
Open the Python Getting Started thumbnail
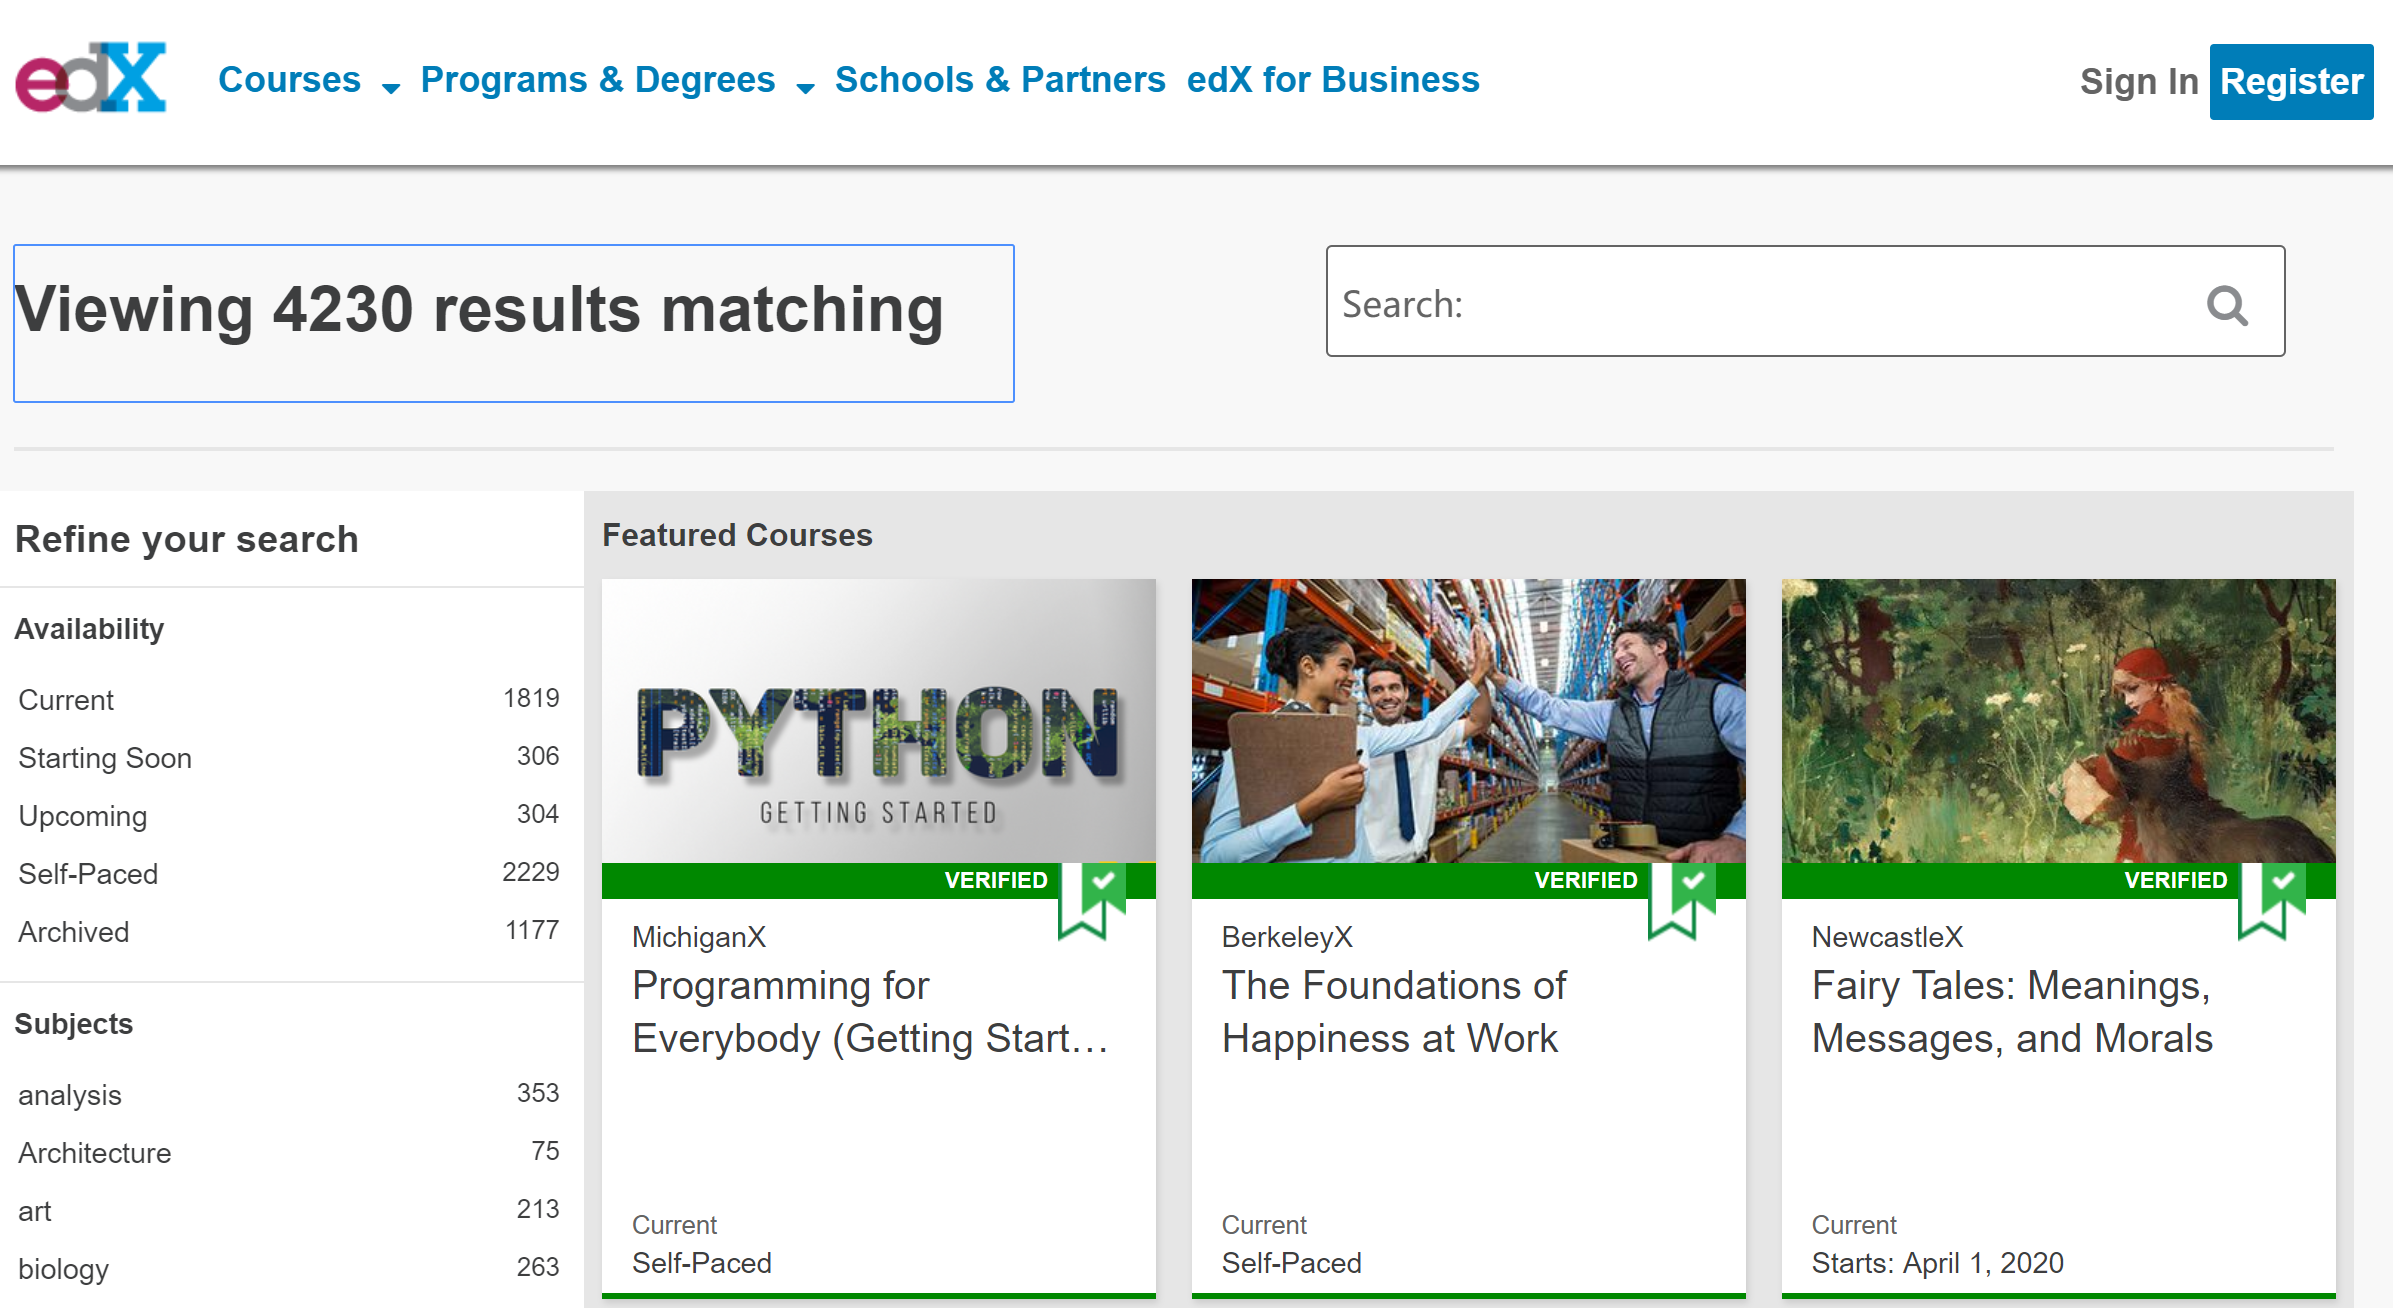pyautogui.click(x=878, y=721)
